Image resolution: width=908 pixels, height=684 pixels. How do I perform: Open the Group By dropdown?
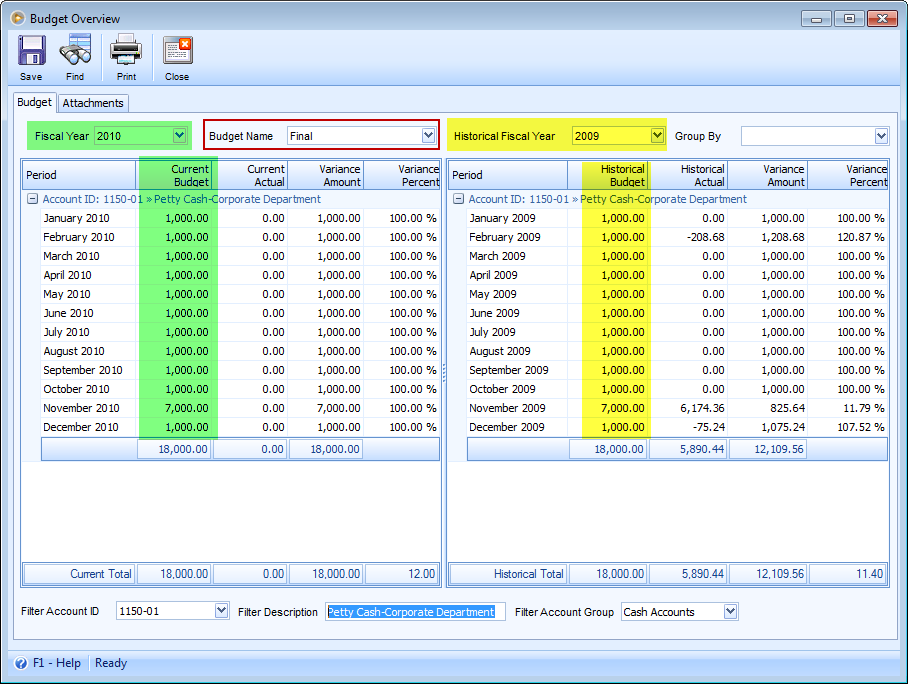(x=881, y=137)
